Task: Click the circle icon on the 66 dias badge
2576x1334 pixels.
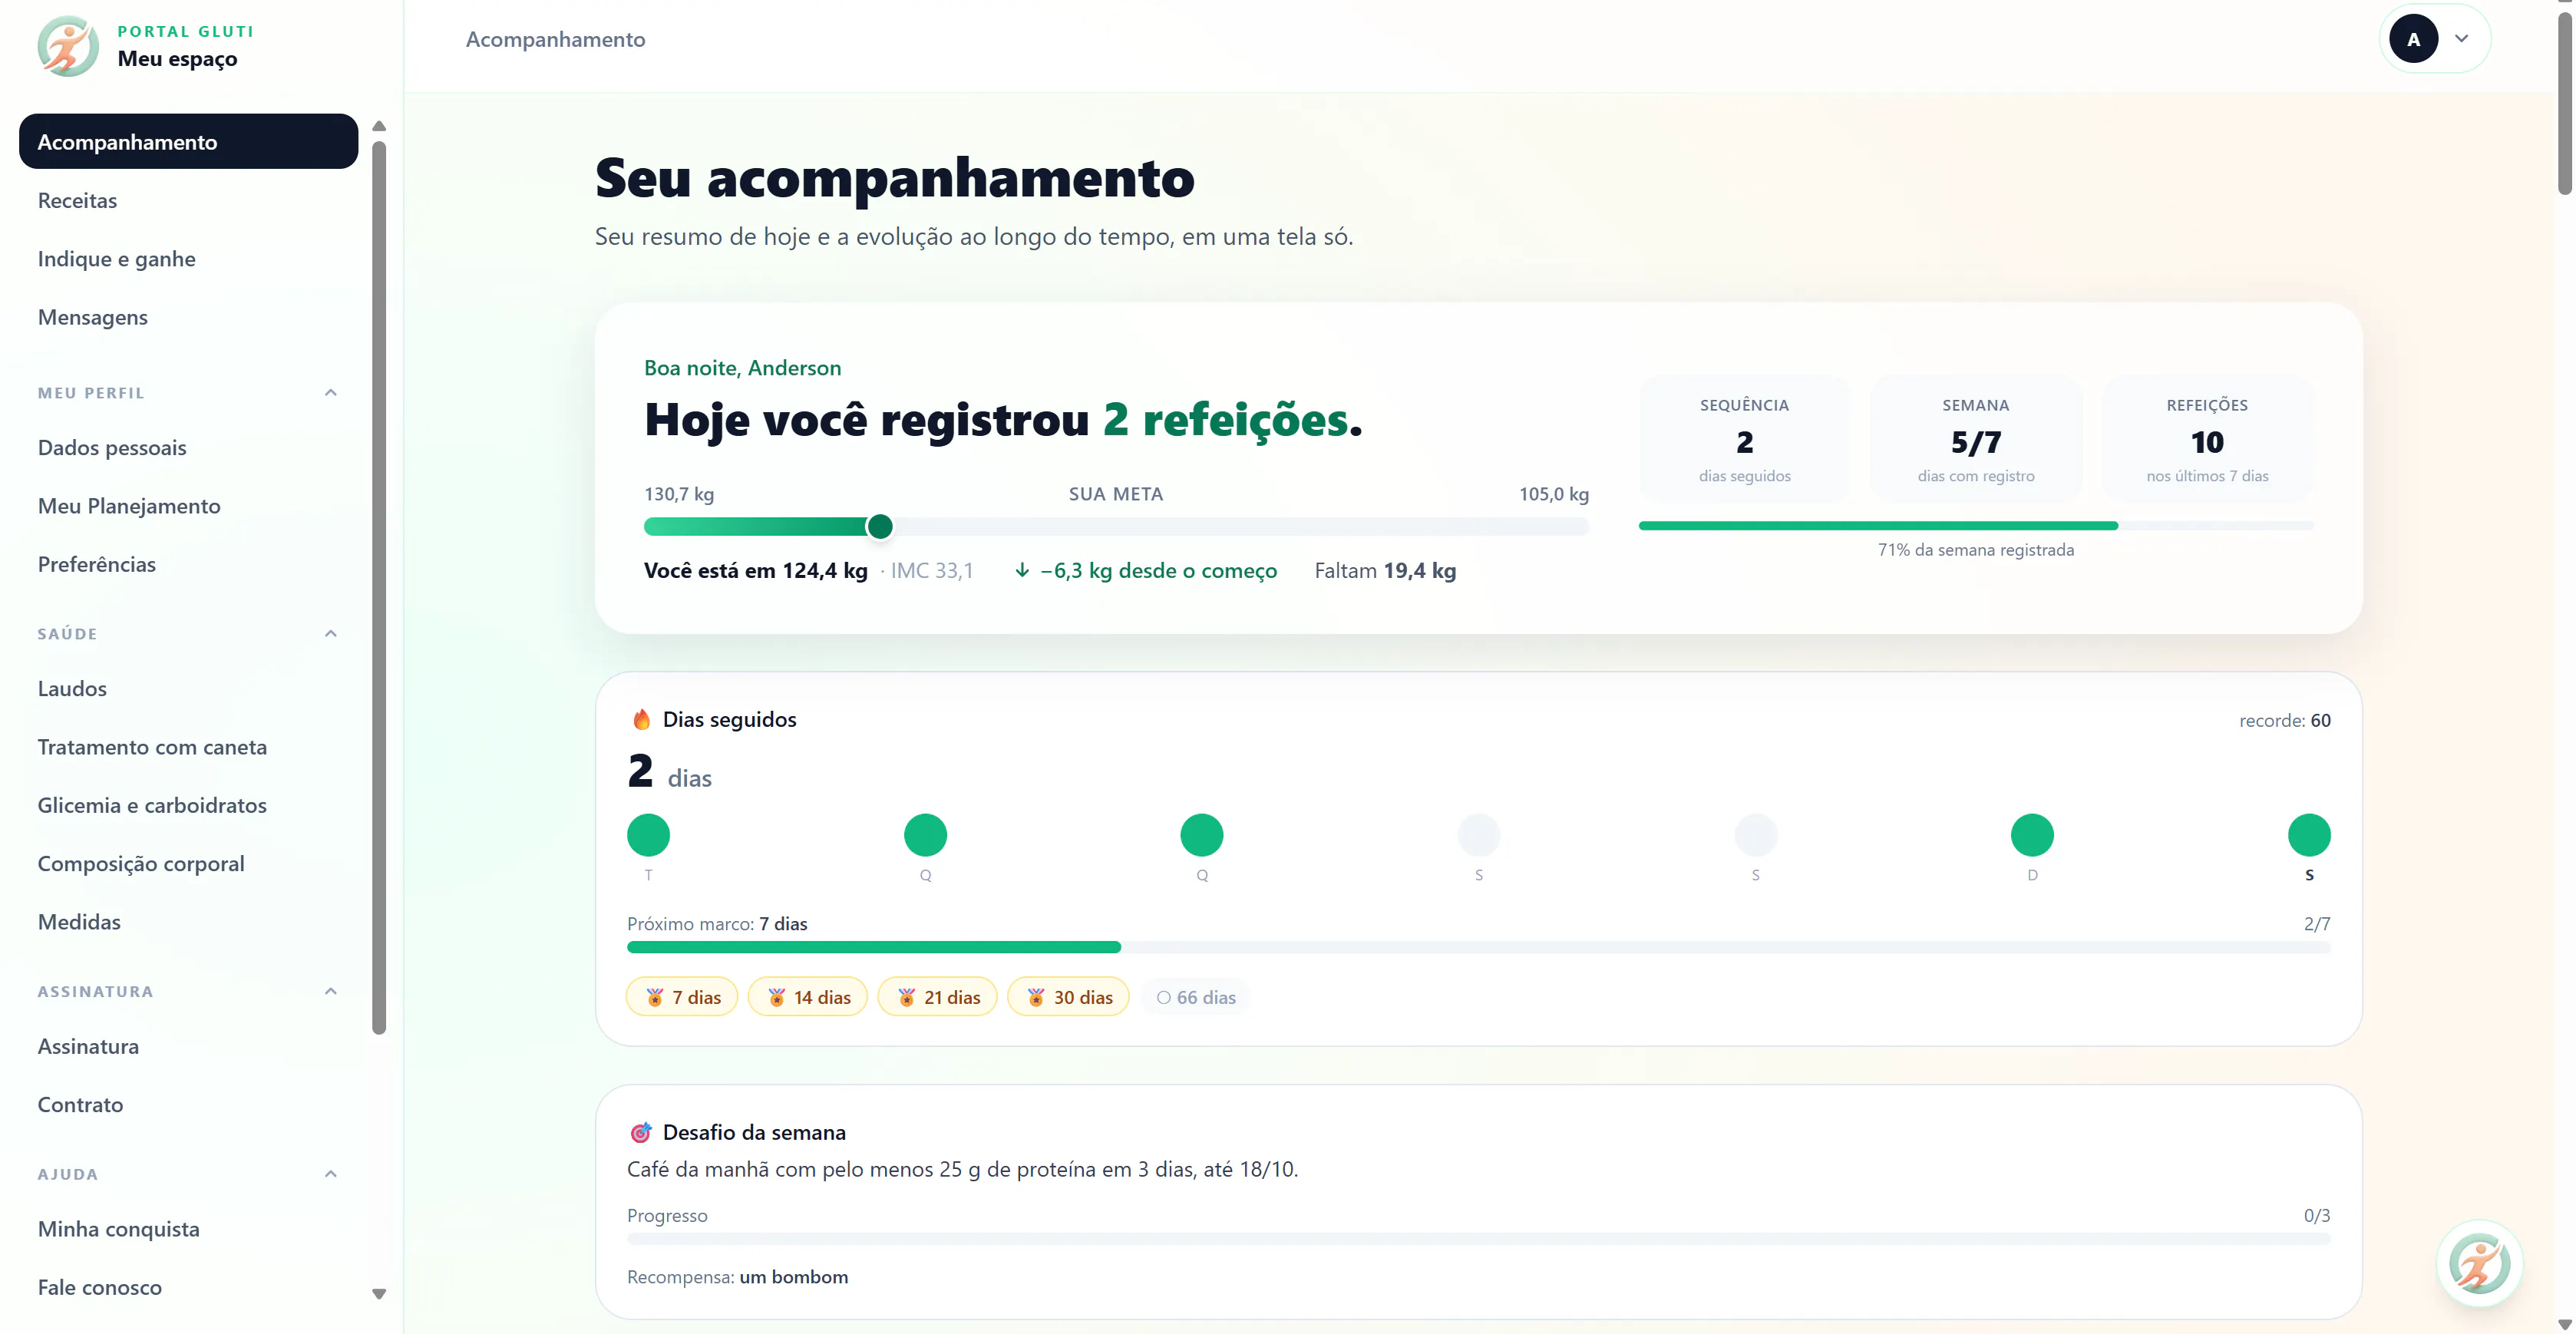Action: (x=1164, y=997)
